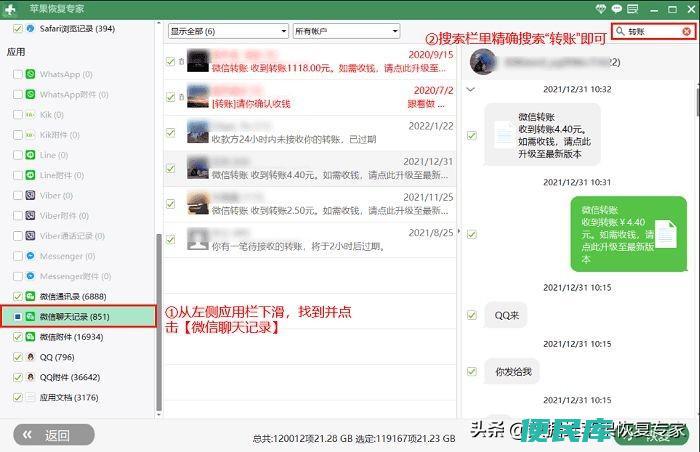700x452 pixels.
Task: Click the 返回 back button
Action: [x=54, y=435]
